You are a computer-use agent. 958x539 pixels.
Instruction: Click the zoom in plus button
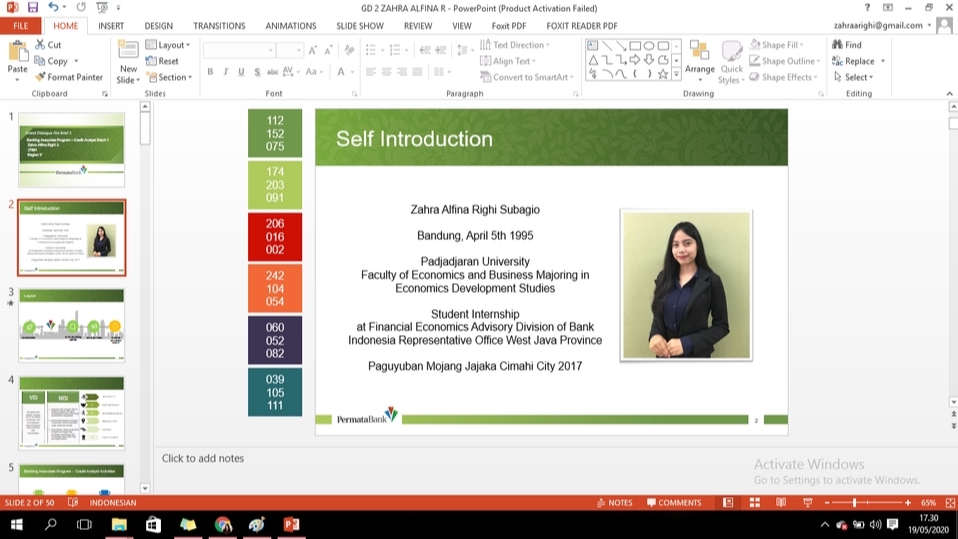pos(908,502)
